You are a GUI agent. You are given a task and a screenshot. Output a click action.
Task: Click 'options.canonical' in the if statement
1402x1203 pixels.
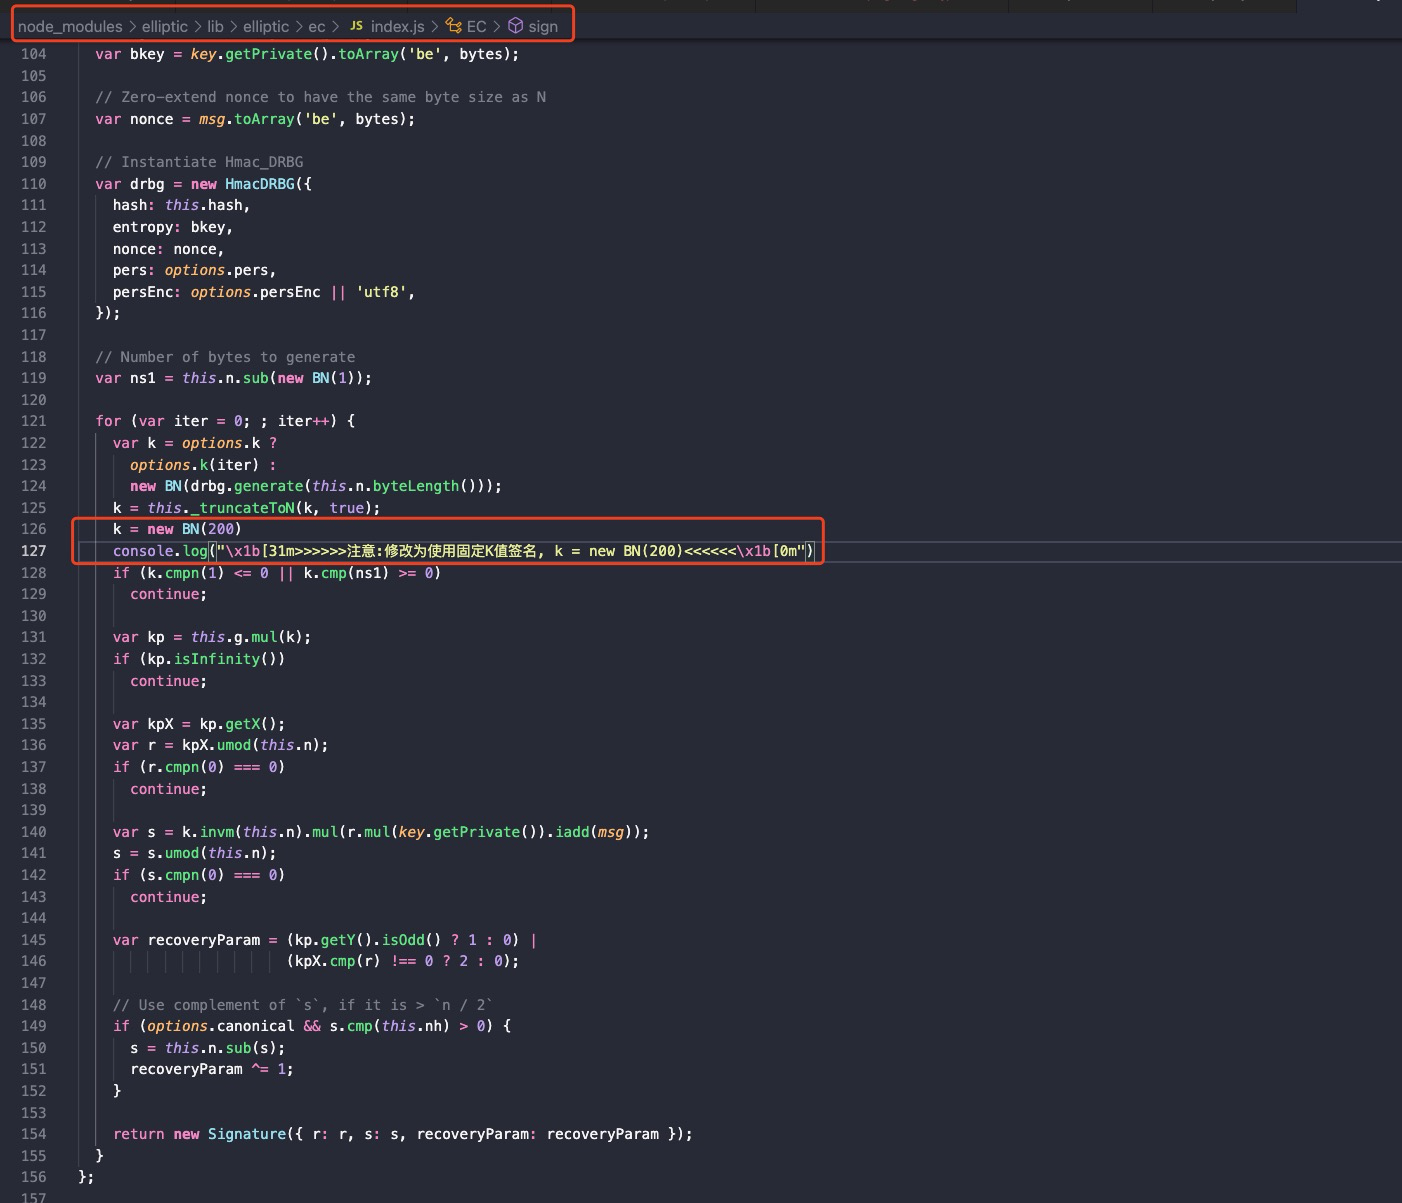click(x=221, y=1026)
